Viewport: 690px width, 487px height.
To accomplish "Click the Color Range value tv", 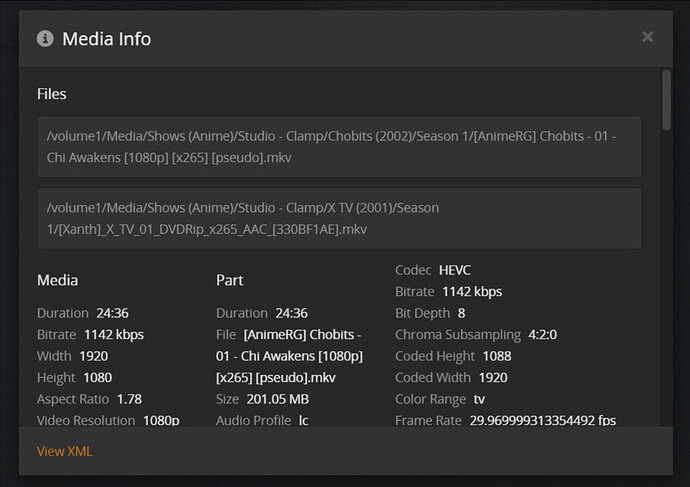I will coord(479,399).
